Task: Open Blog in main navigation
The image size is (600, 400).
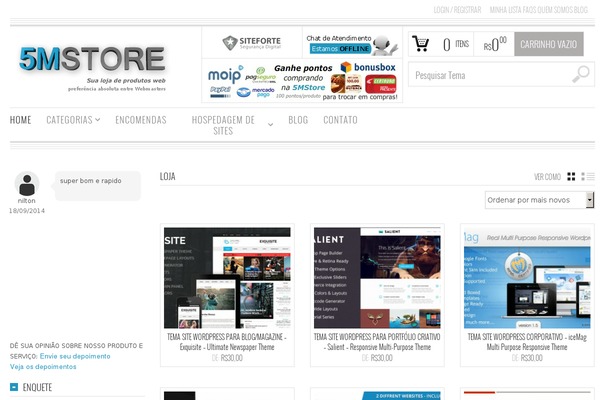Action: [x=298, y=120]
